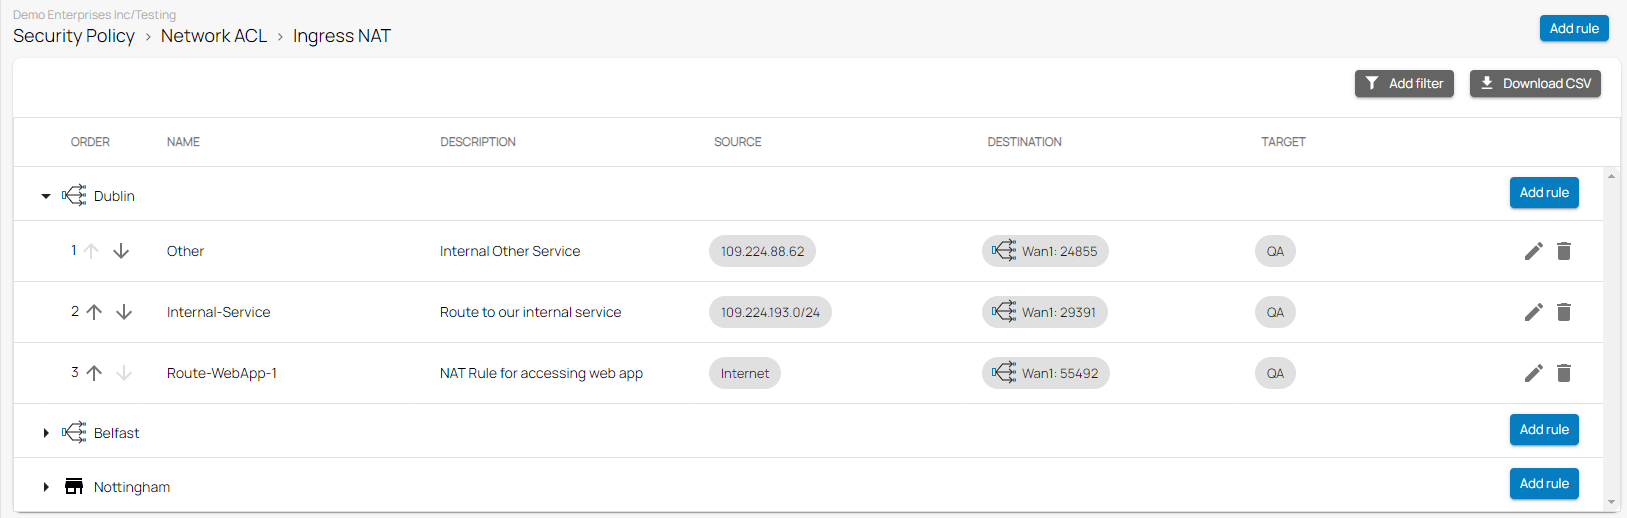Edit the Other rule with the pencil icon
The width and height of the screenshot is (1627, 518).
tap(1533, 251)
